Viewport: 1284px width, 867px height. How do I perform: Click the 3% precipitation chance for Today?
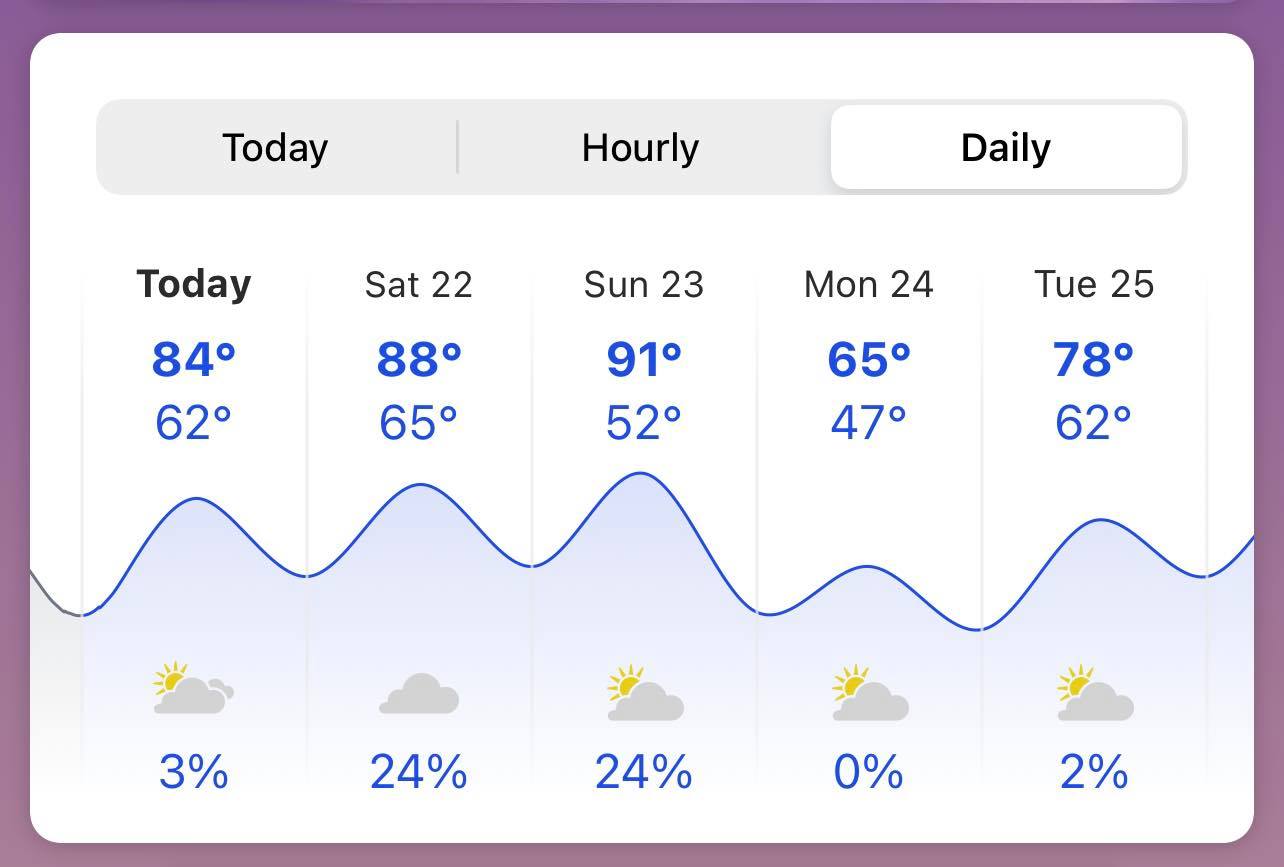click(x=194, y=772)
